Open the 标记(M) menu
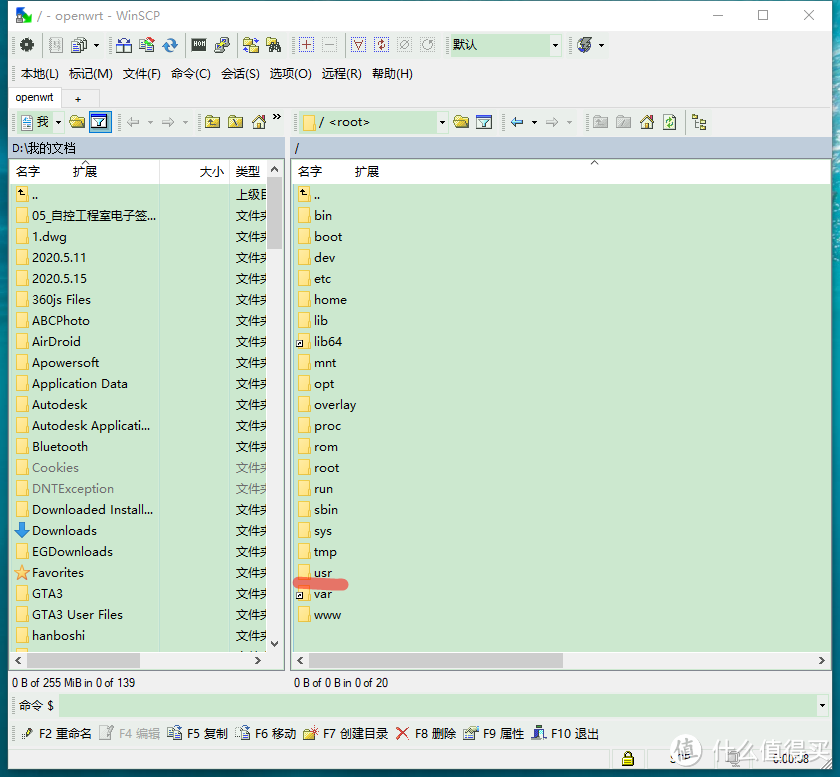840x777 pixels. [91, 73]
